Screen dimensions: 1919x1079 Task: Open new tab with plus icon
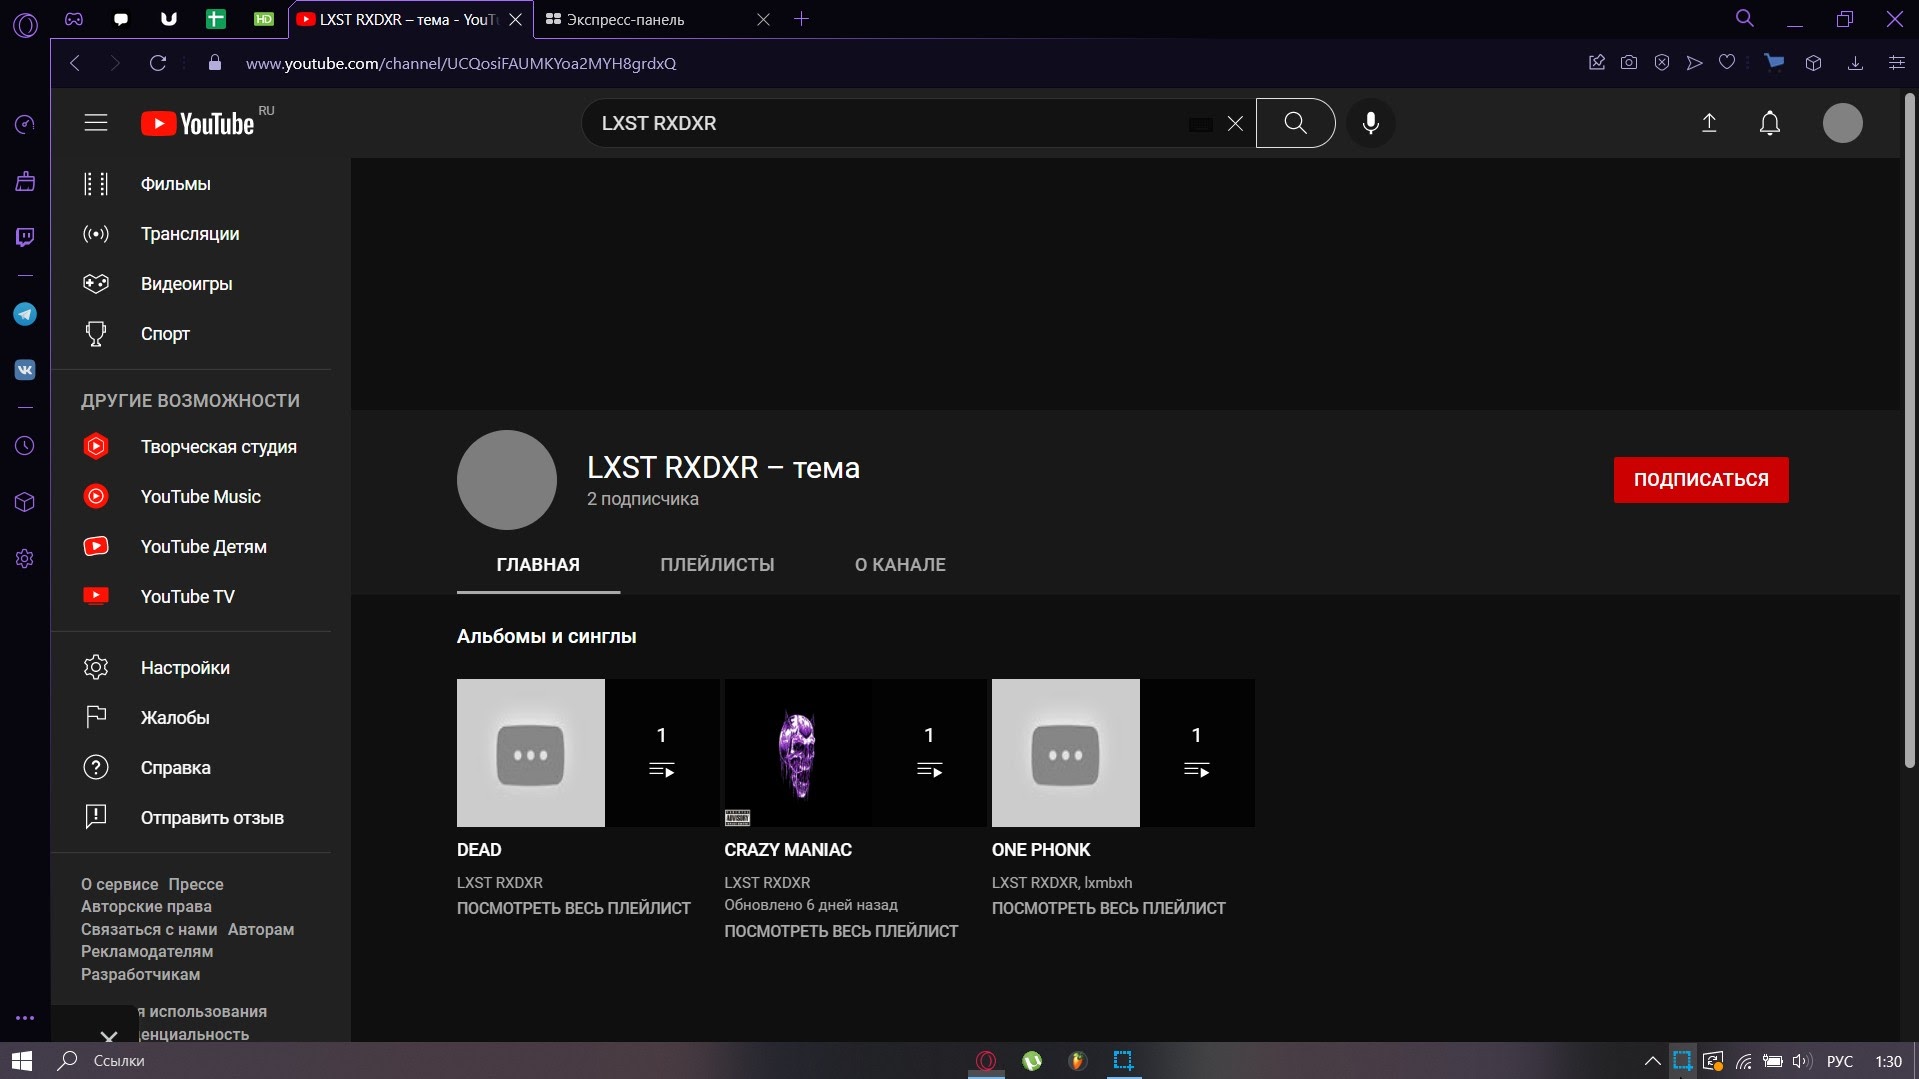[x=801, y=19]
